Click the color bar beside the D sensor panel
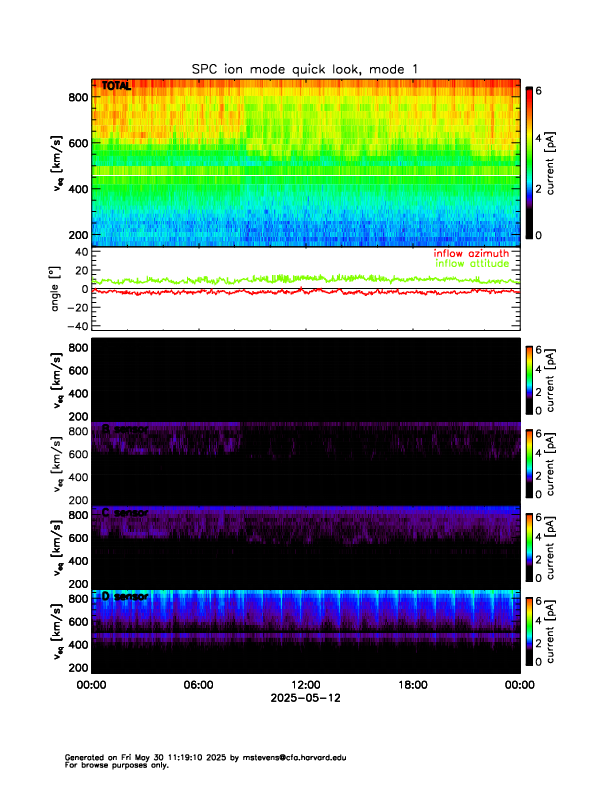This screenshot has width=612, height=792. pyautogui.click(x=529, y=631)
